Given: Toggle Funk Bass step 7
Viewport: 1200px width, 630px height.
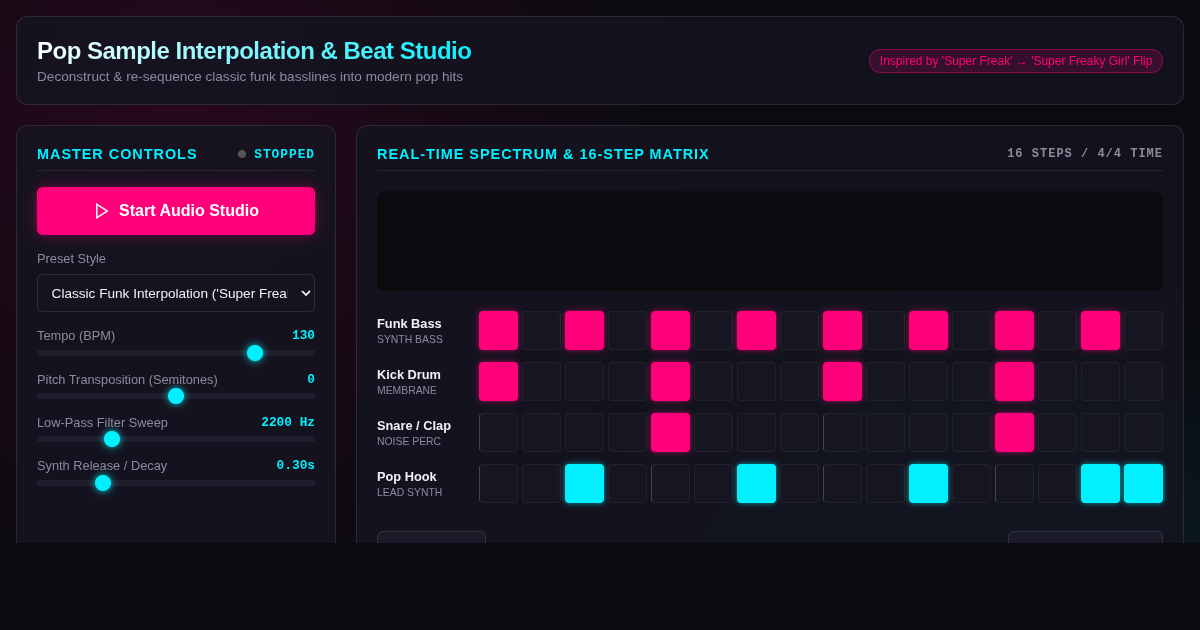Looking at the screenshot, I should coord(756,330).
